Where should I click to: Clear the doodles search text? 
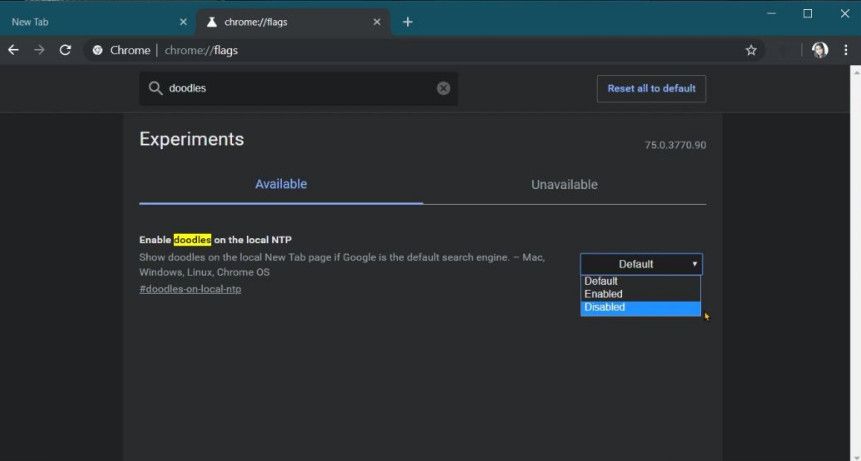click(x=443, y=88)
